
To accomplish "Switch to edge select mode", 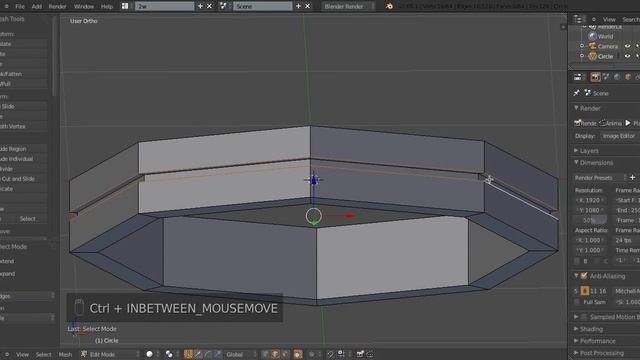I will pyautogui.click(x=275, y=354).
